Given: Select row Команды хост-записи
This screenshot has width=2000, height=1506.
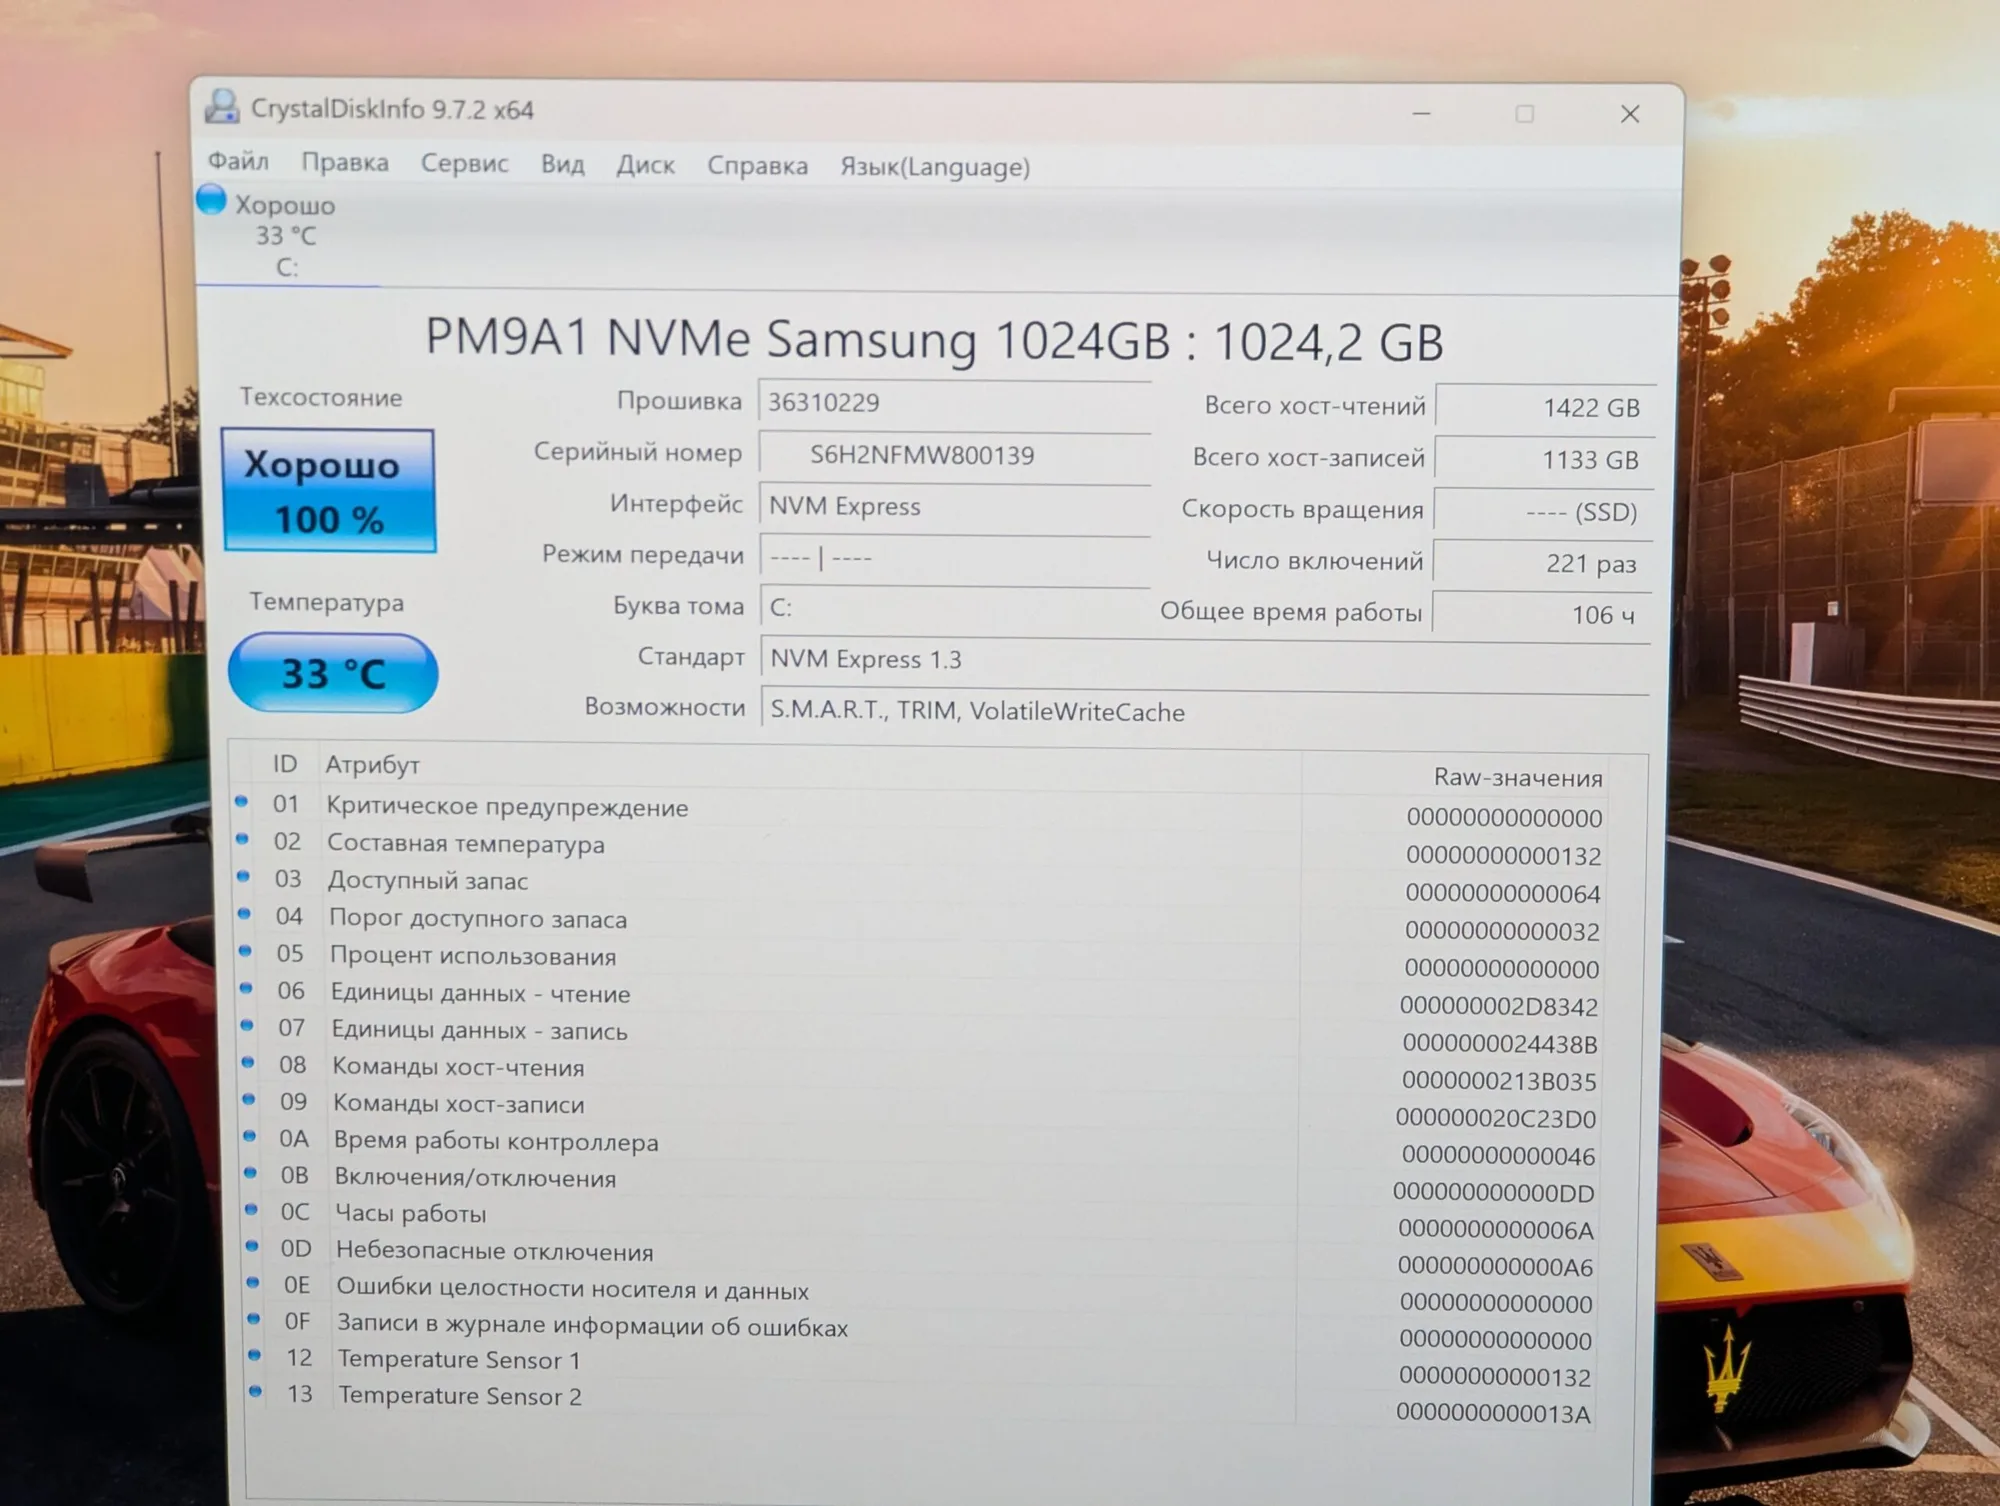Looking at the screenshot, I should 920,1109.
